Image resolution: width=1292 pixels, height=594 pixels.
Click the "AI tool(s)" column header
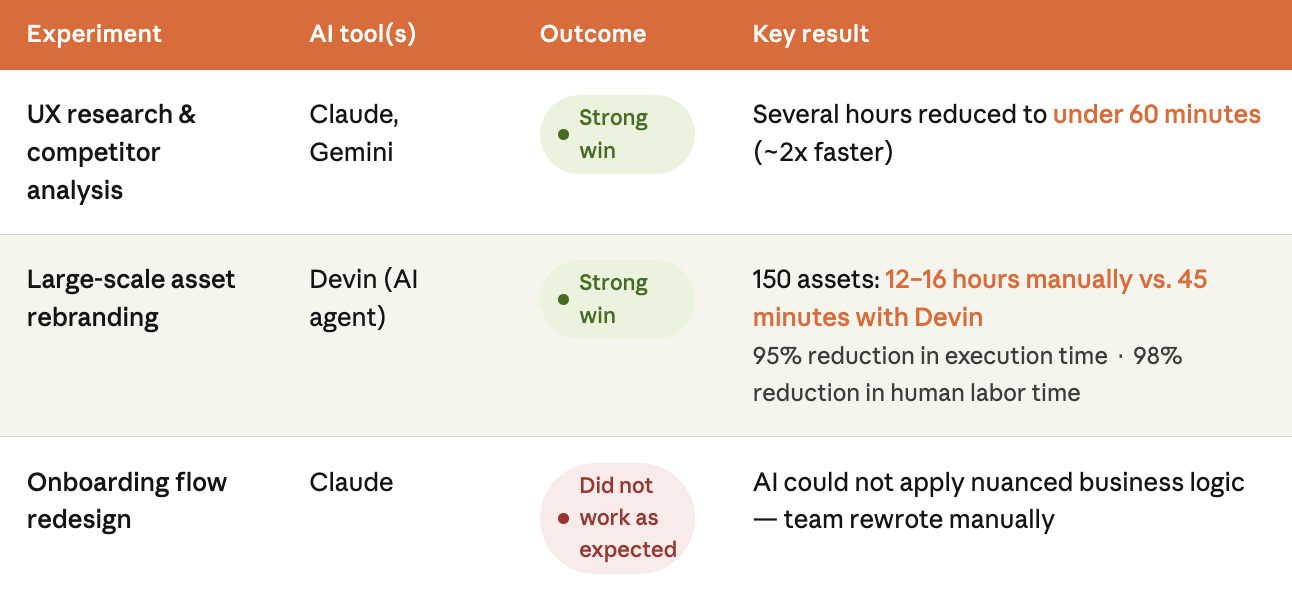coord(362,34)
